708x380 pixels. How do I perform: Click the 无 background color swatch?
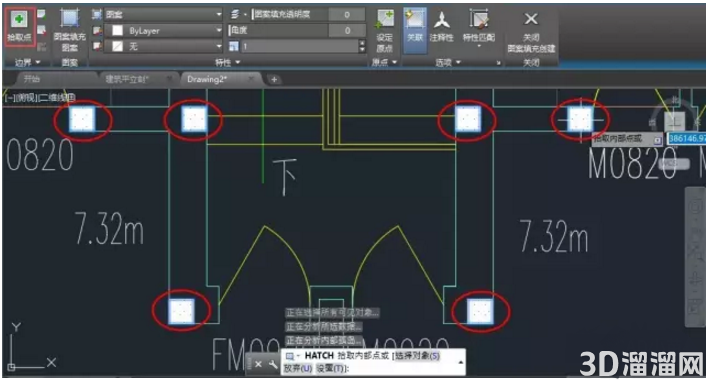click(117, 46)
